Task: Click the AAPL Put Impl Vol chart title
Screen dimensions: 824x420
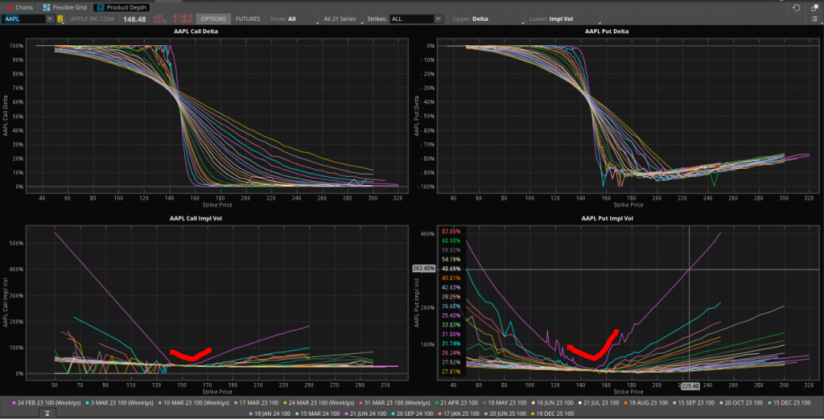Action: click(x=607, y=218)
